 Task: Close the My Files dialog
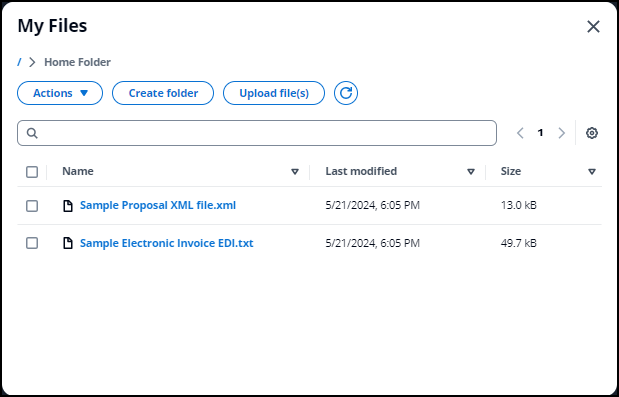(x=593, y=27)
